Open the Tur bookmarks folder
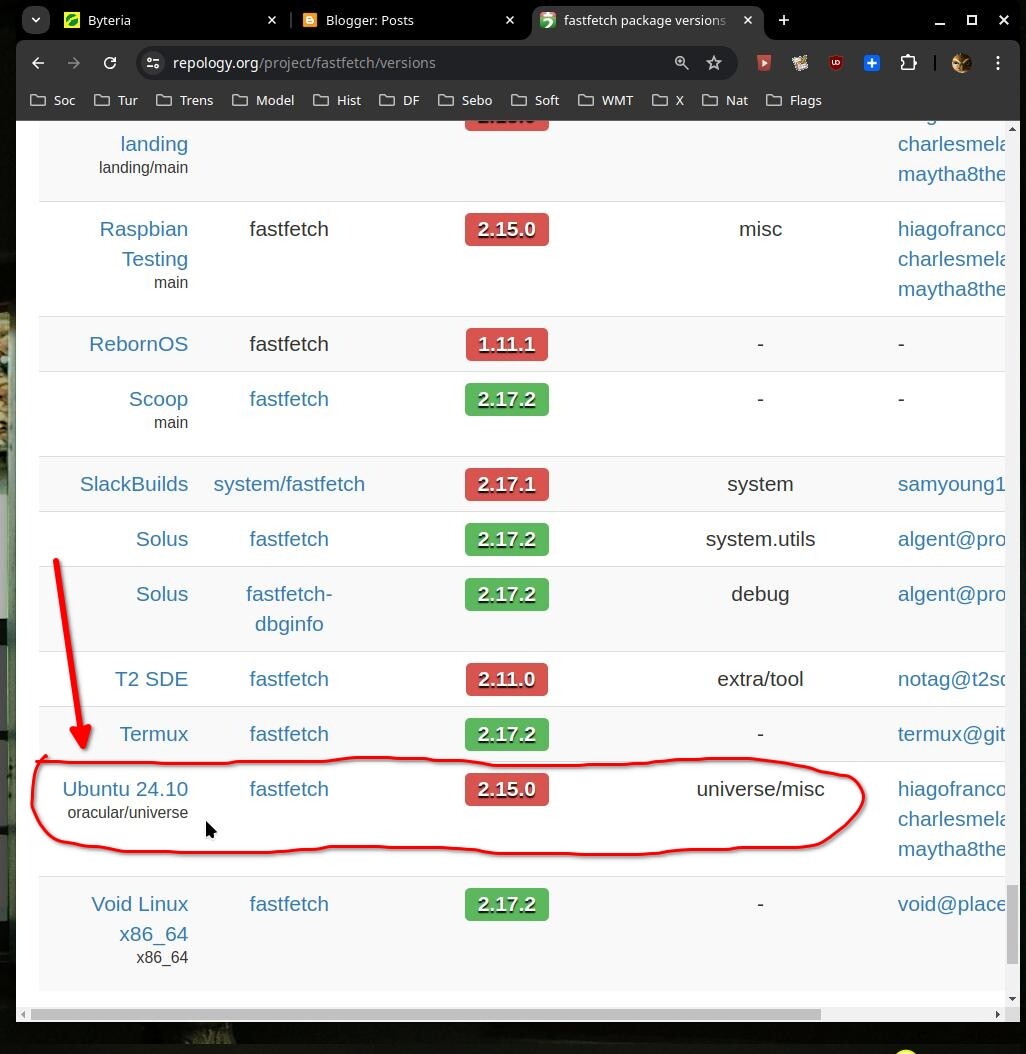The width and height of the screenshot is (1026, 1054). pyautogui.click(x=116, y=100)
